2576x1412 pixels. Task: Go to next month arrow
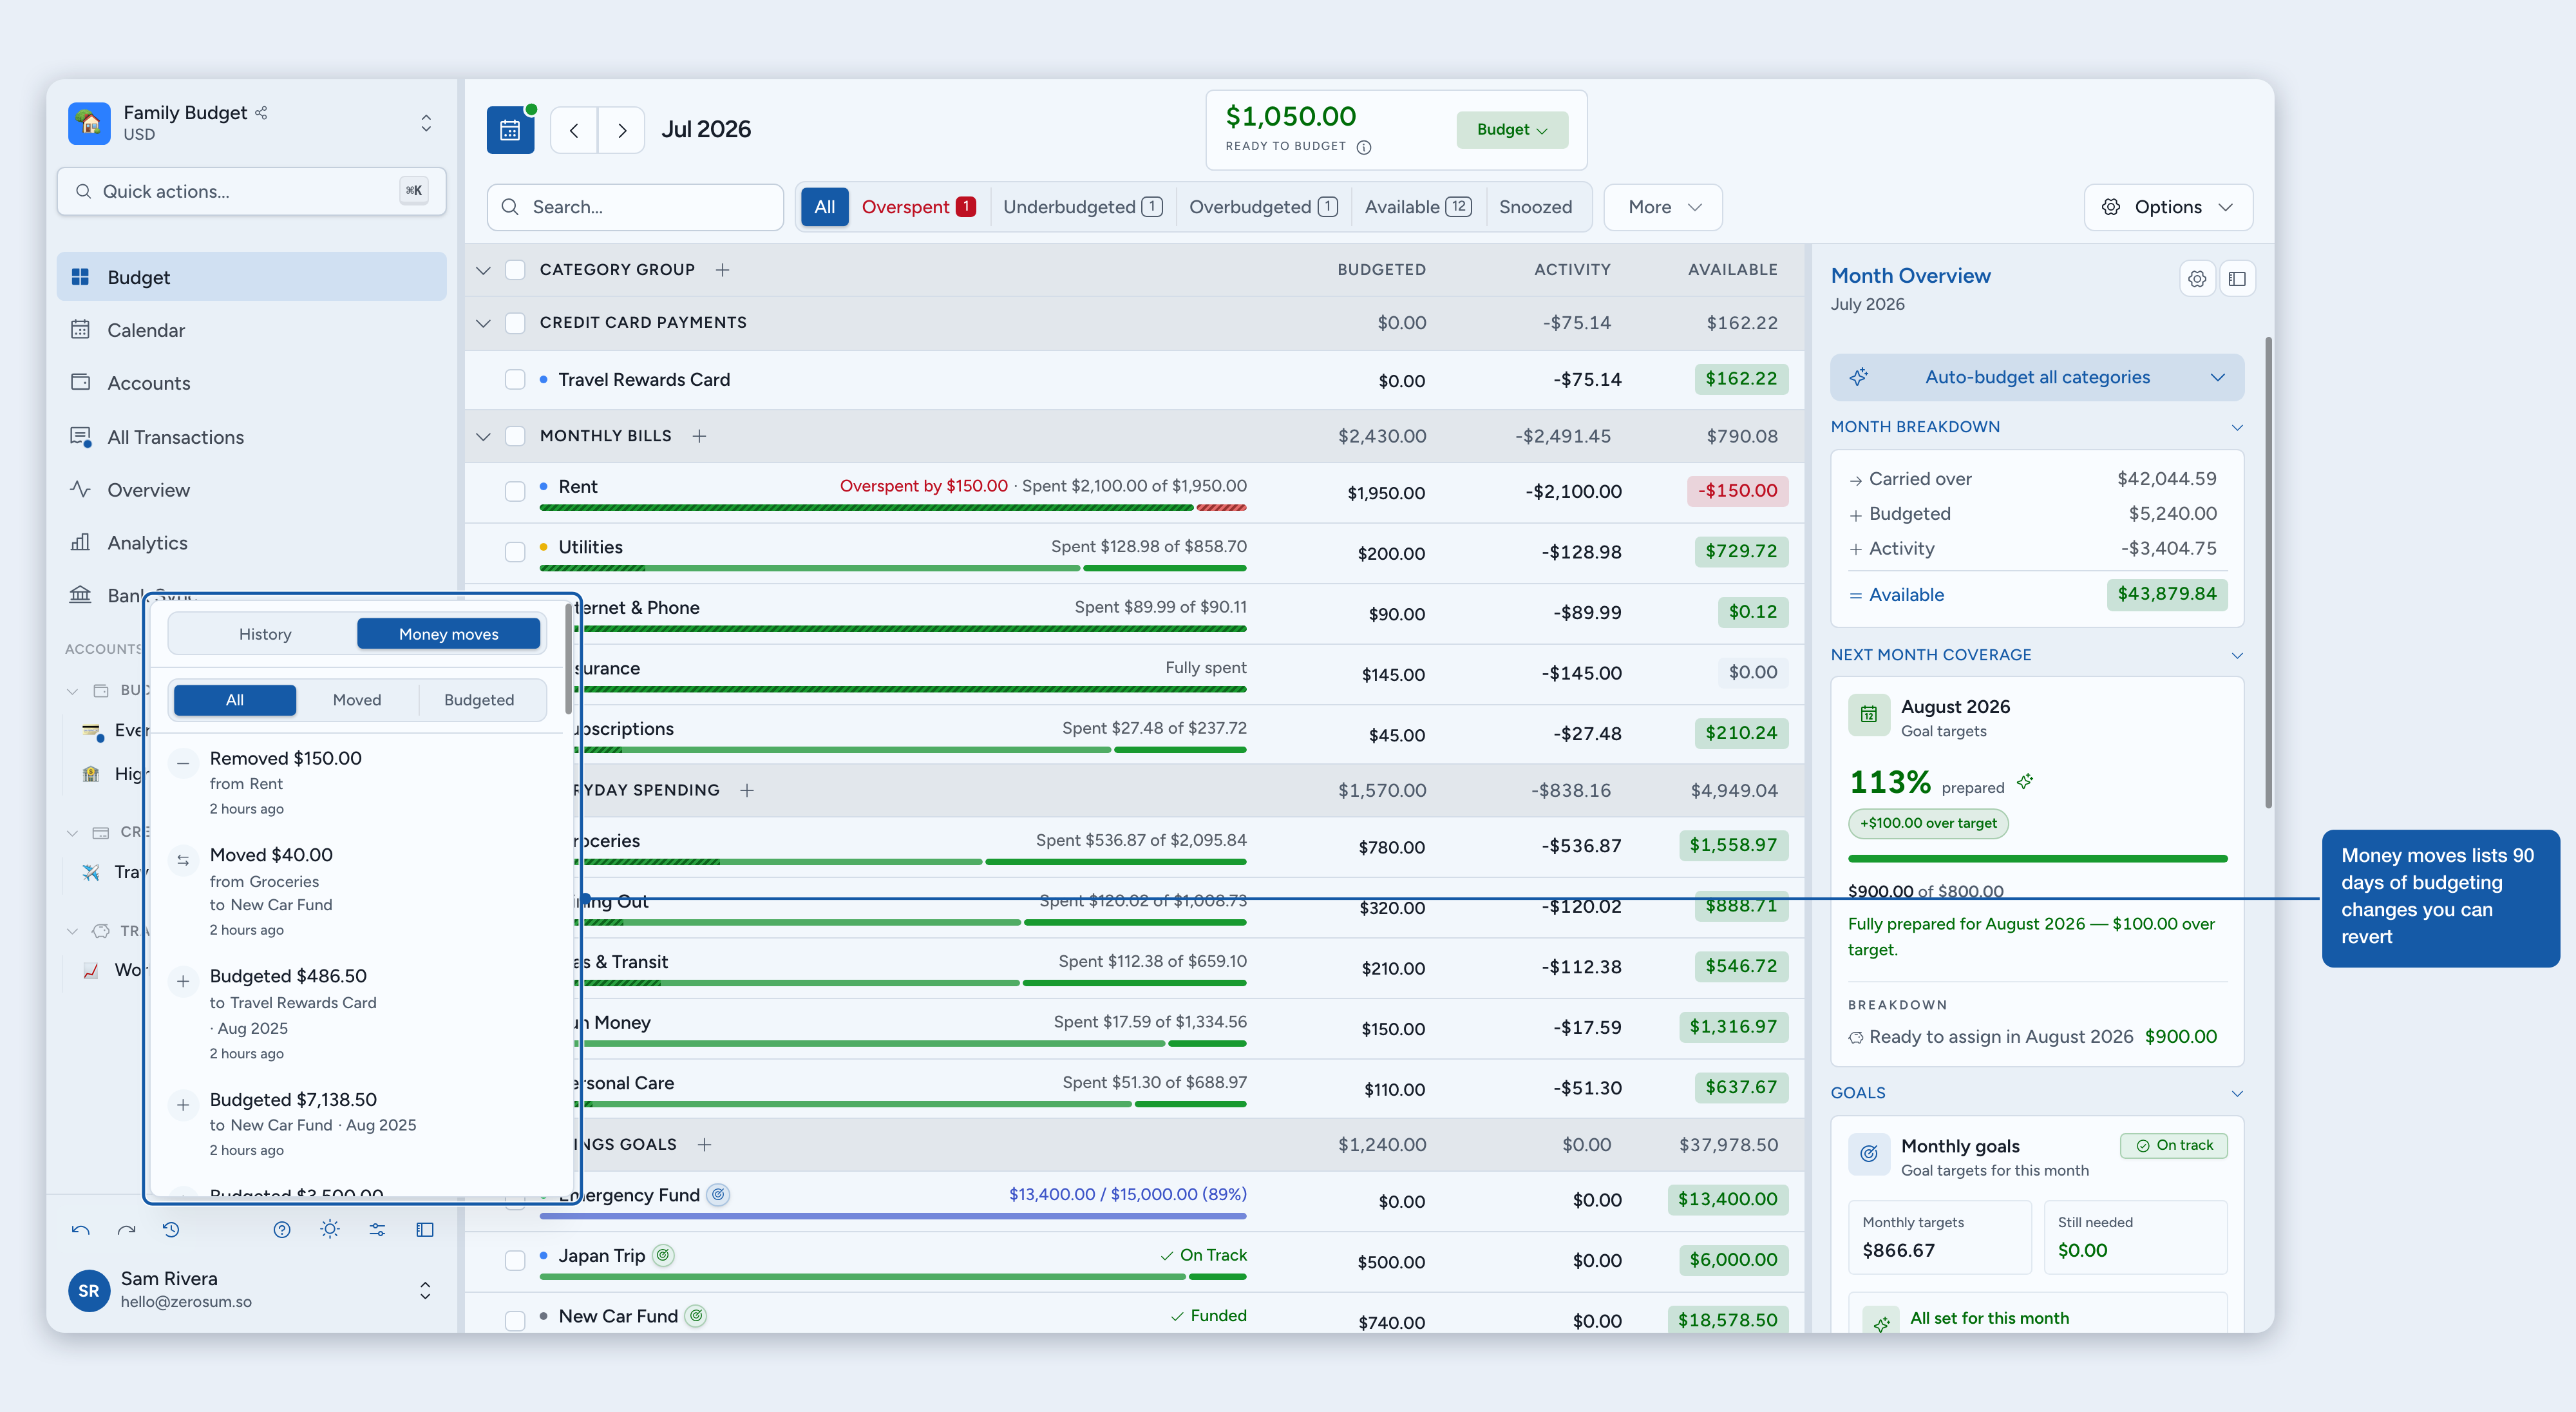[x=622, y=130]
